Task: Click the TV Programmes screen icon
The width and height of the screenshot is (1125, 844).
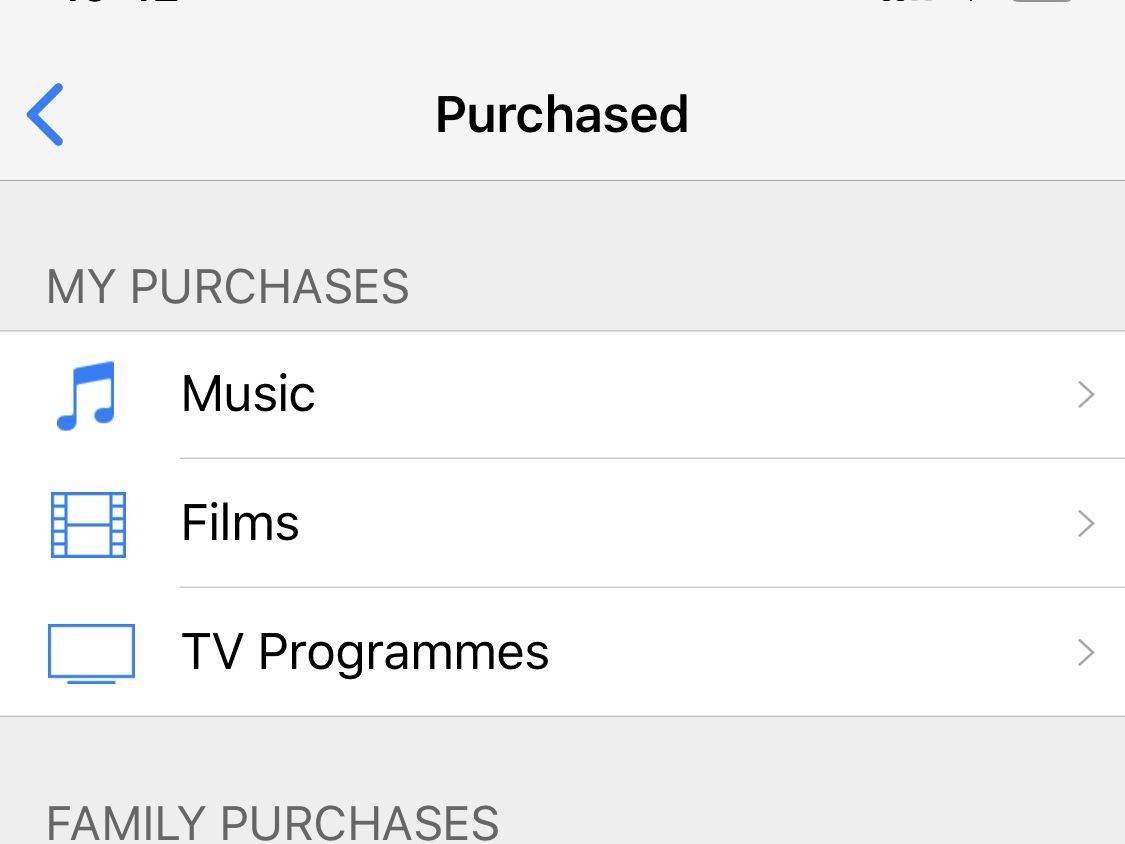Action: click(91, 653)
